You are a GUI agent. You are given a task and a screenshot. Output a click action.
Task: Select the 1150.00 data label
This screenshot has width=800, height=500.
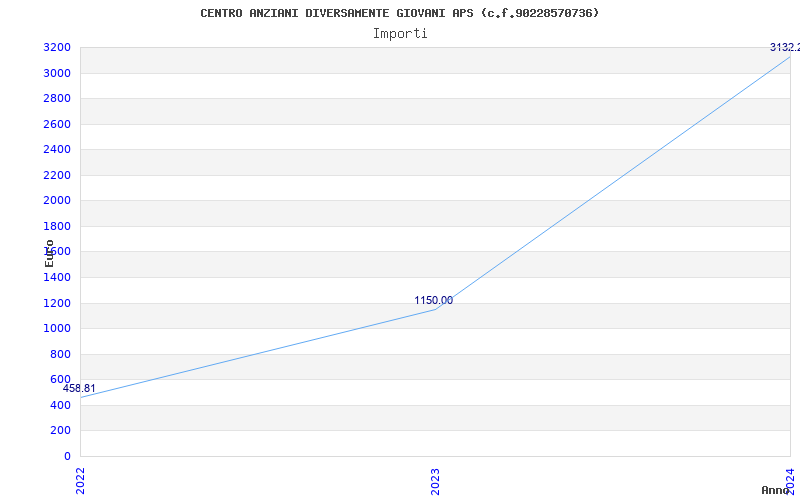tap(433, 301)
